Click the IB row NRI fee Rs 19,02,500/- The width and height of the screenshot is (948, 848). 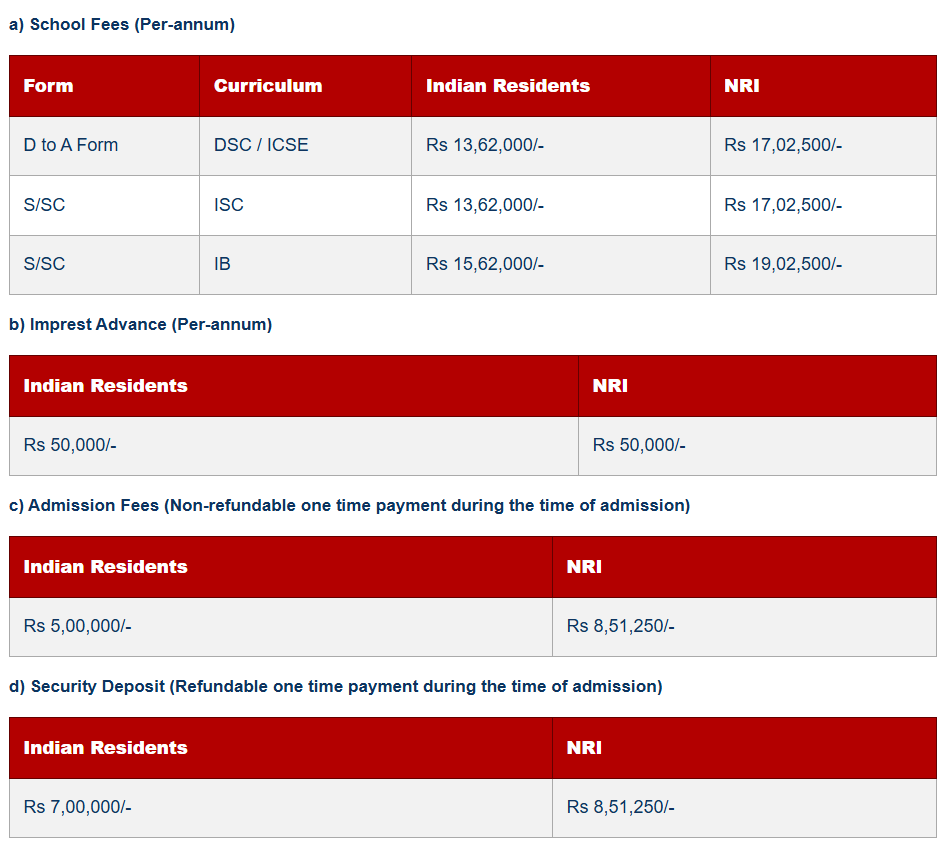click(x=782, y=264)
